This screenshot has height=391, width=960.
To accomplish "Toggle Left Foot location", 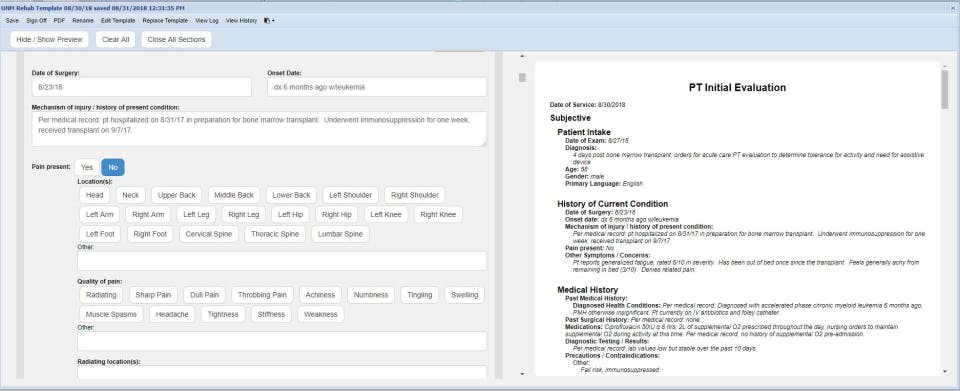I will (x=100, y=234).
